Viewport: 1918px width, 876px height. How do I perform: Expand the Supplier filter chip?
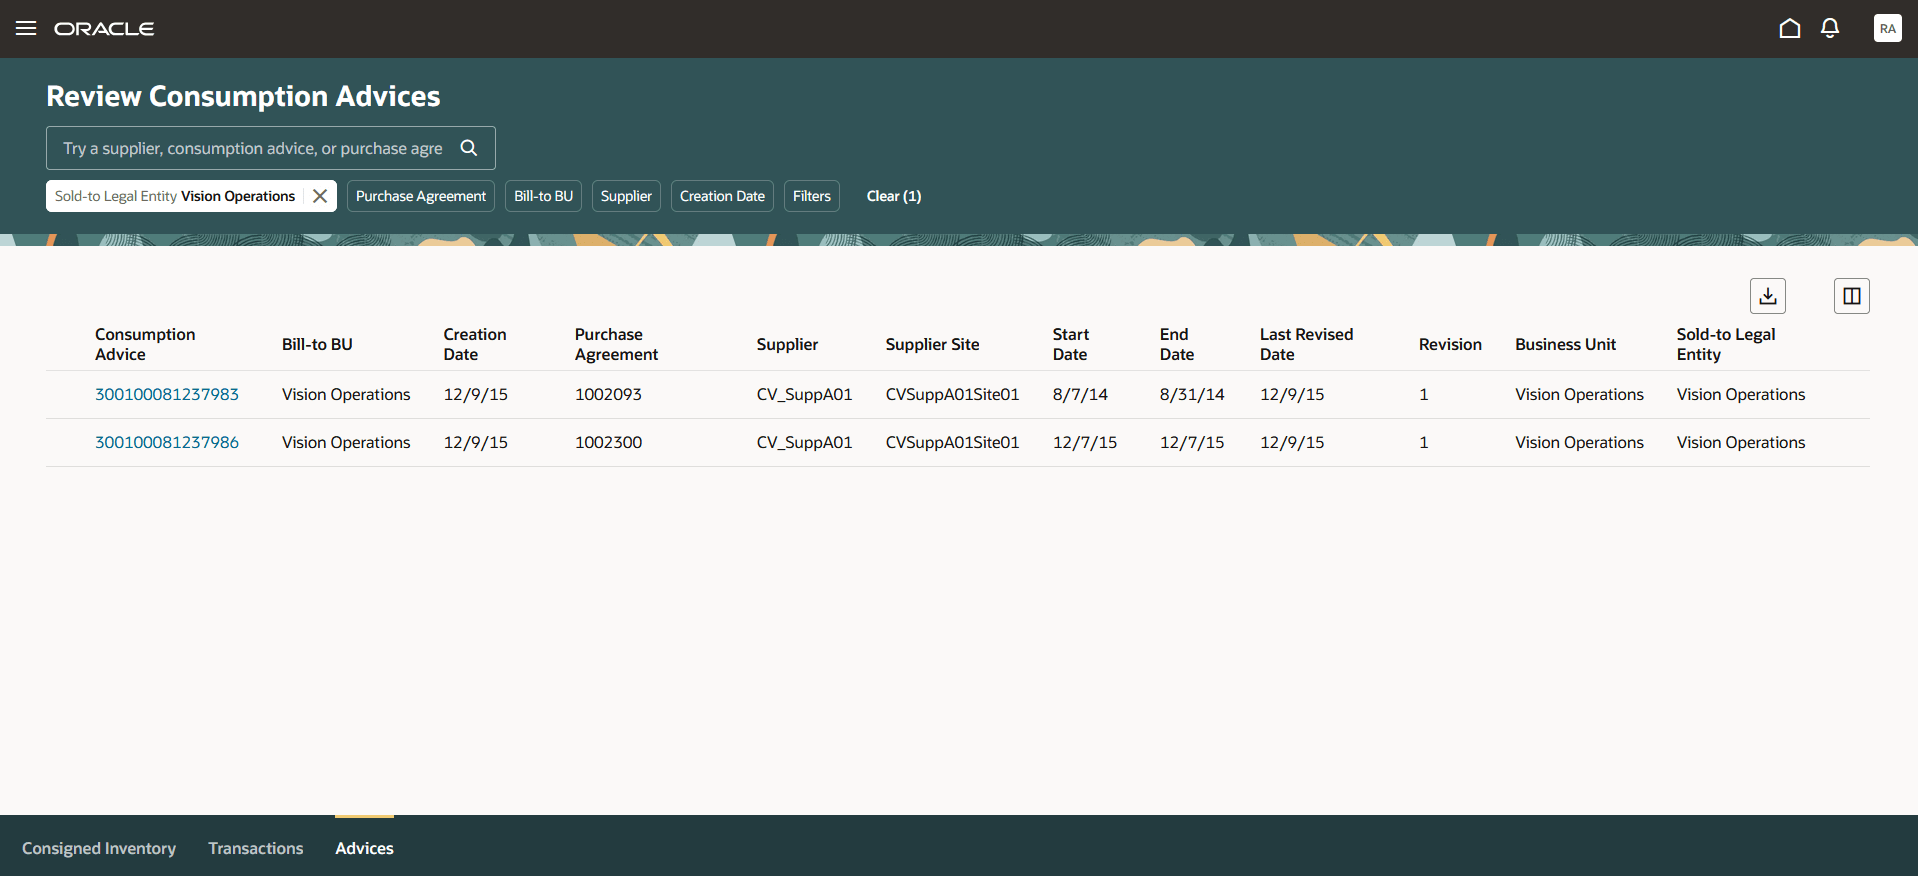[x=626, y=196]
